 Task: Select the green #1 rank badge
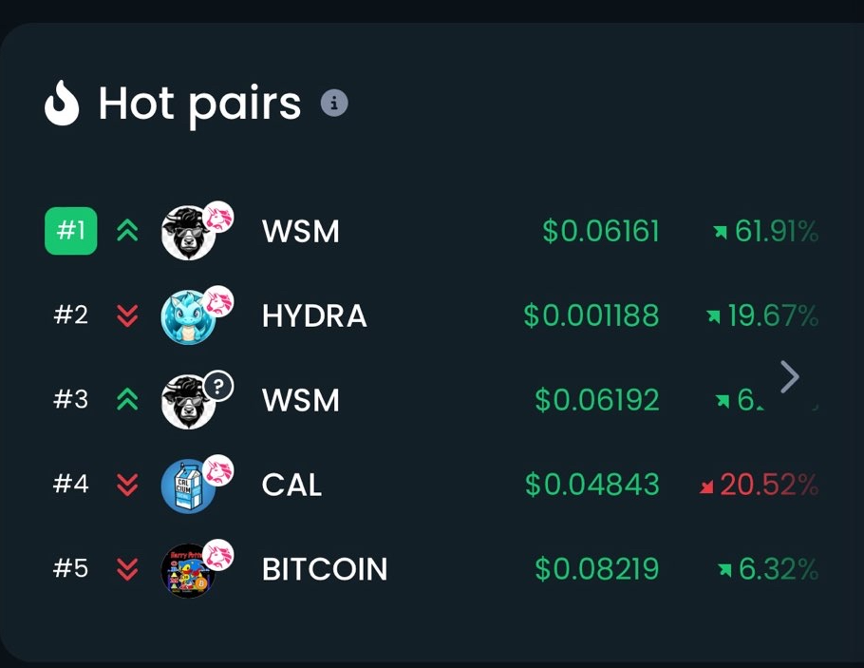point(71,231)
